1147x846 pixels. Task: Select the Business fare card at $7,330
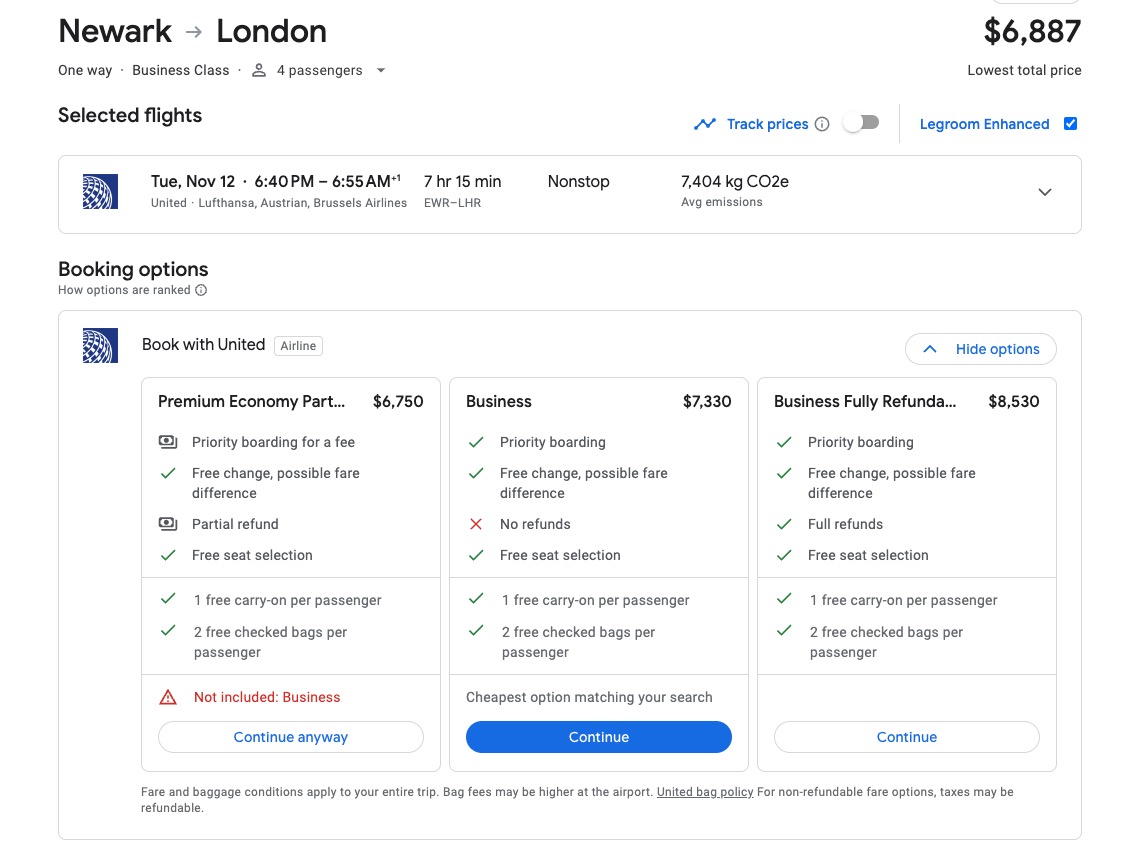(x=598, y=402)
